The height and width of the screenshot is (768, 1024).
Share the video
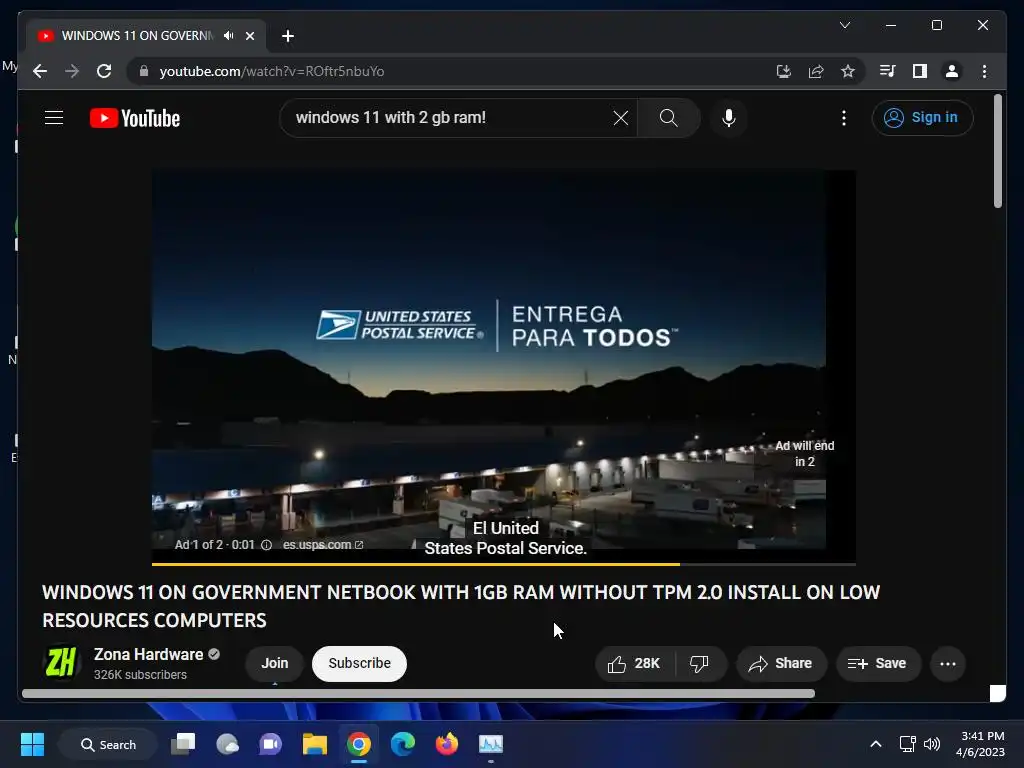tap(781, 664)
